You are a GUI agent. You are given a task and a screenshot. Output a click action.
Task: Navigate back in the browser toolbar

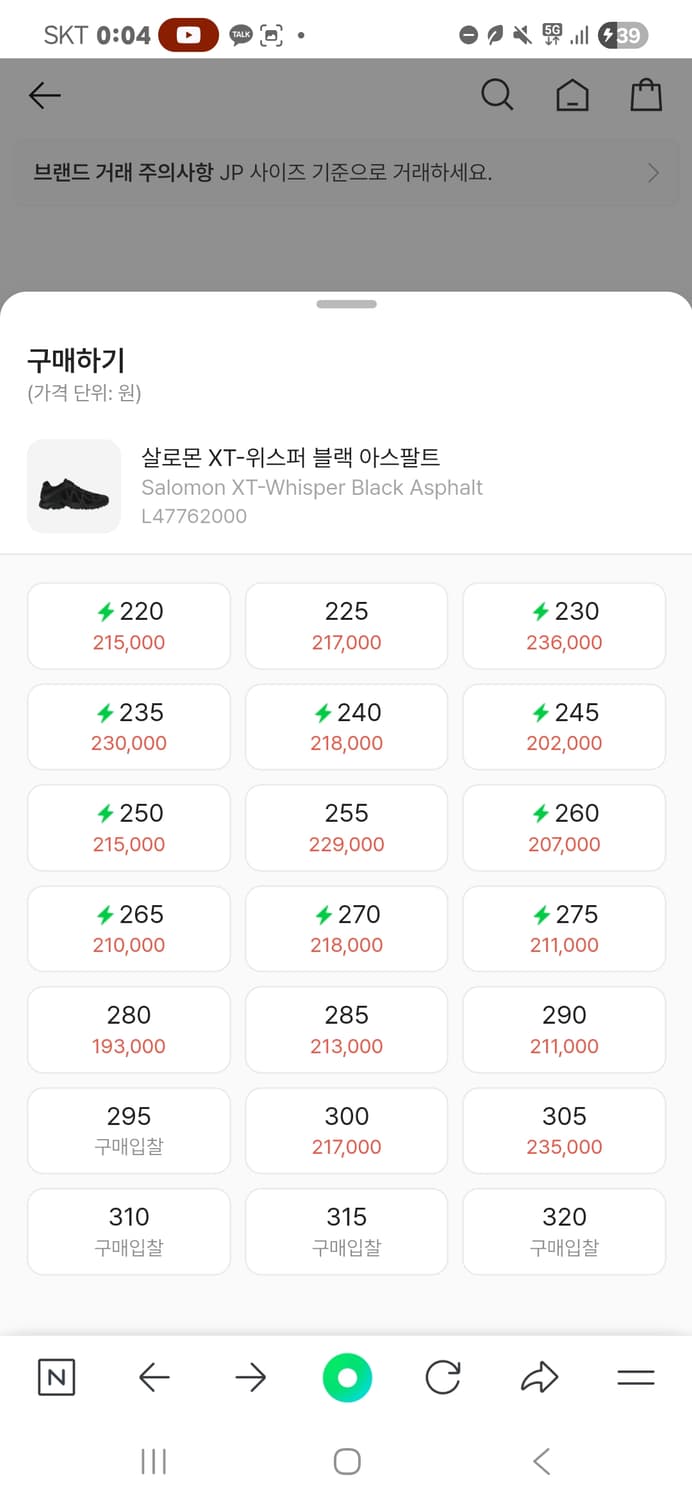tap(154, 1377)
